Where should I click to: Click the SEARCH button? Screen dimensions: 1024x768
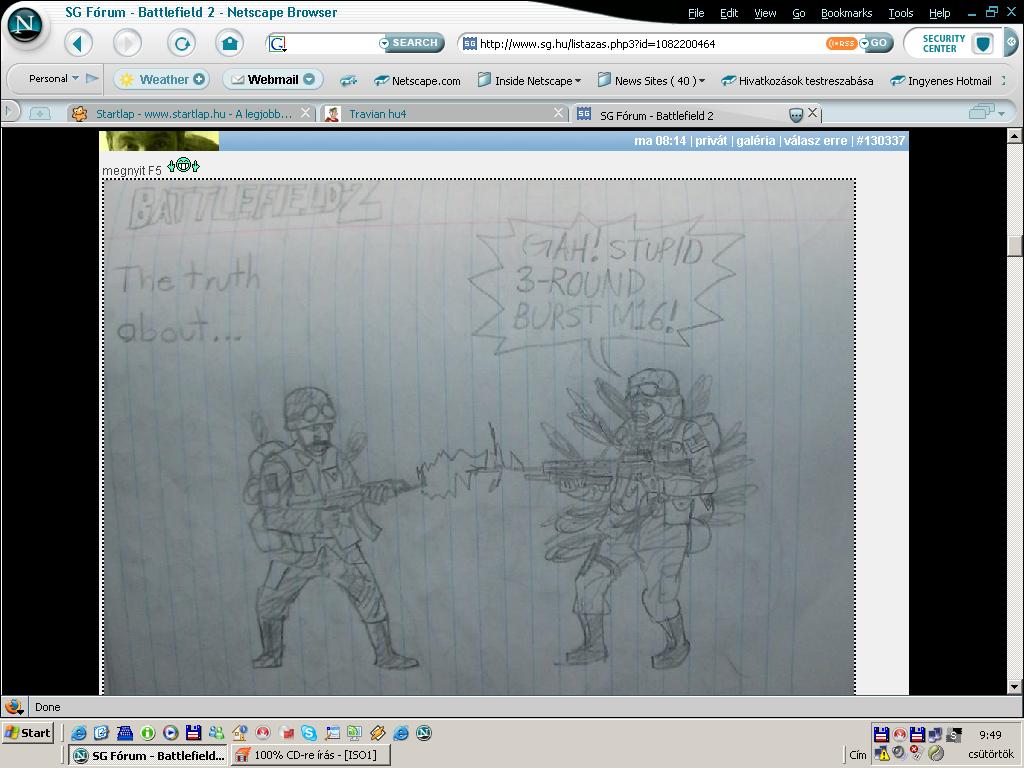pyautogui.click(x=412, y=43)
